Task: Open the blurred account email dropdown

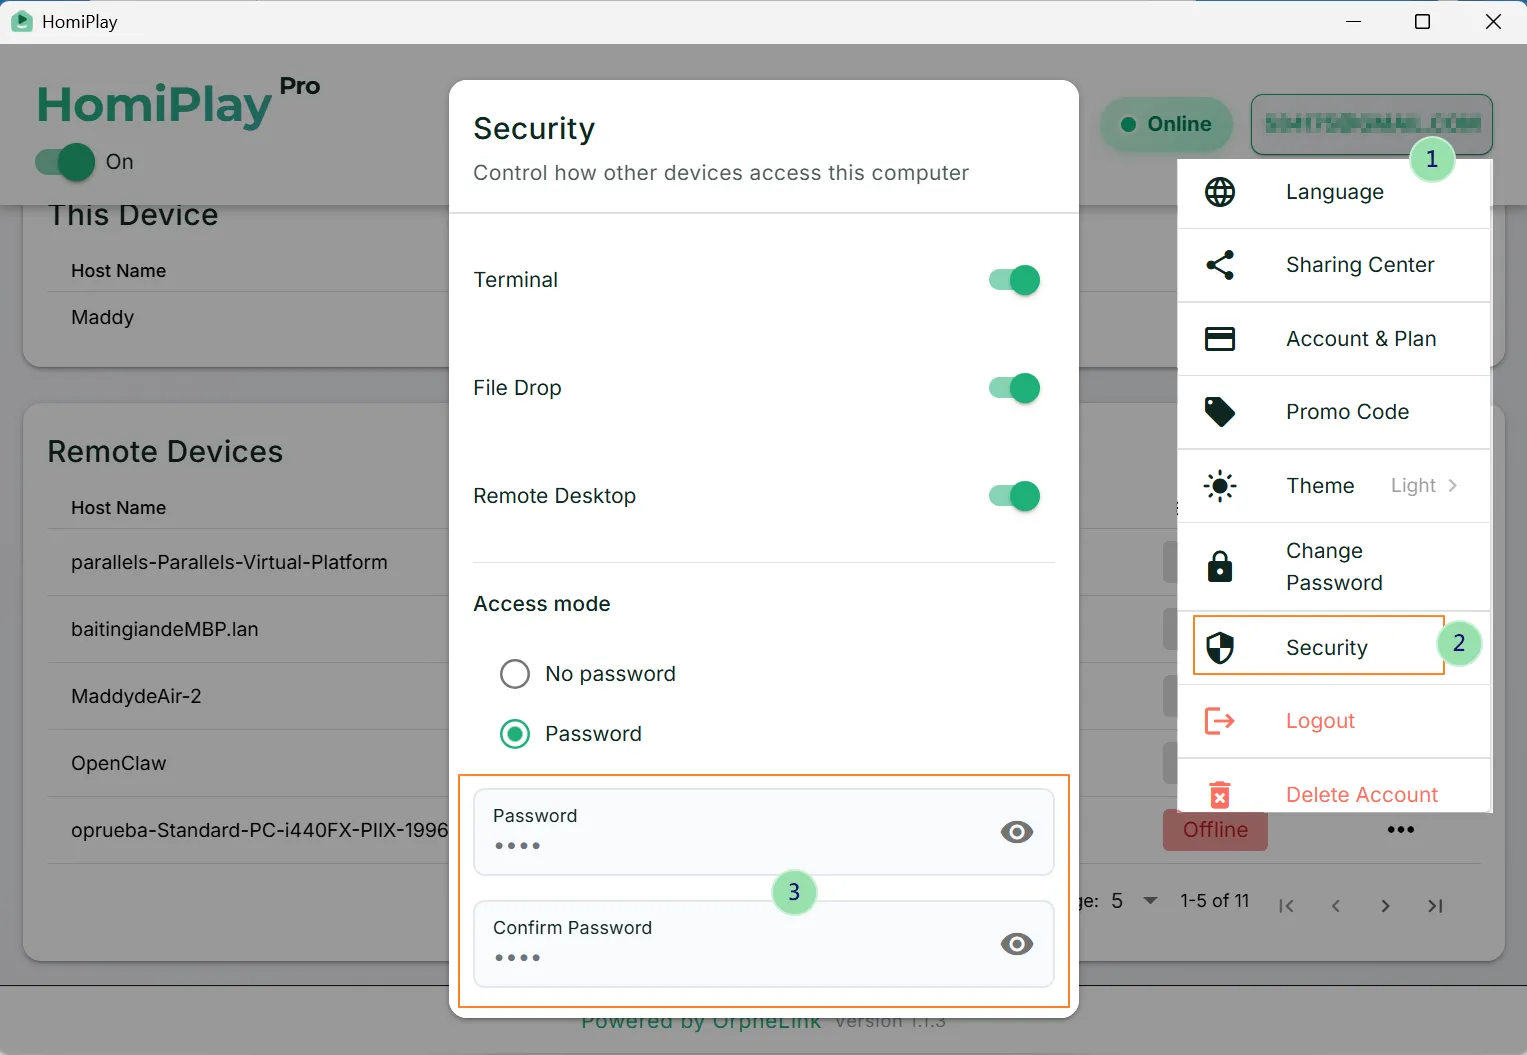Action: pyautogui.click(x=1372, y=124)
